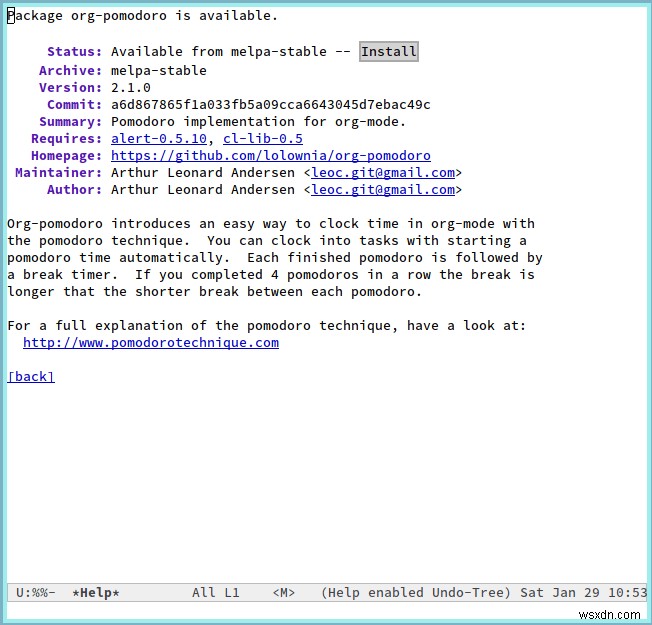Screen dimensions: 652x625
Task: Click summary text 'Pomodoro implementation for org-mode.'
Action: click(x=259, y=122)
